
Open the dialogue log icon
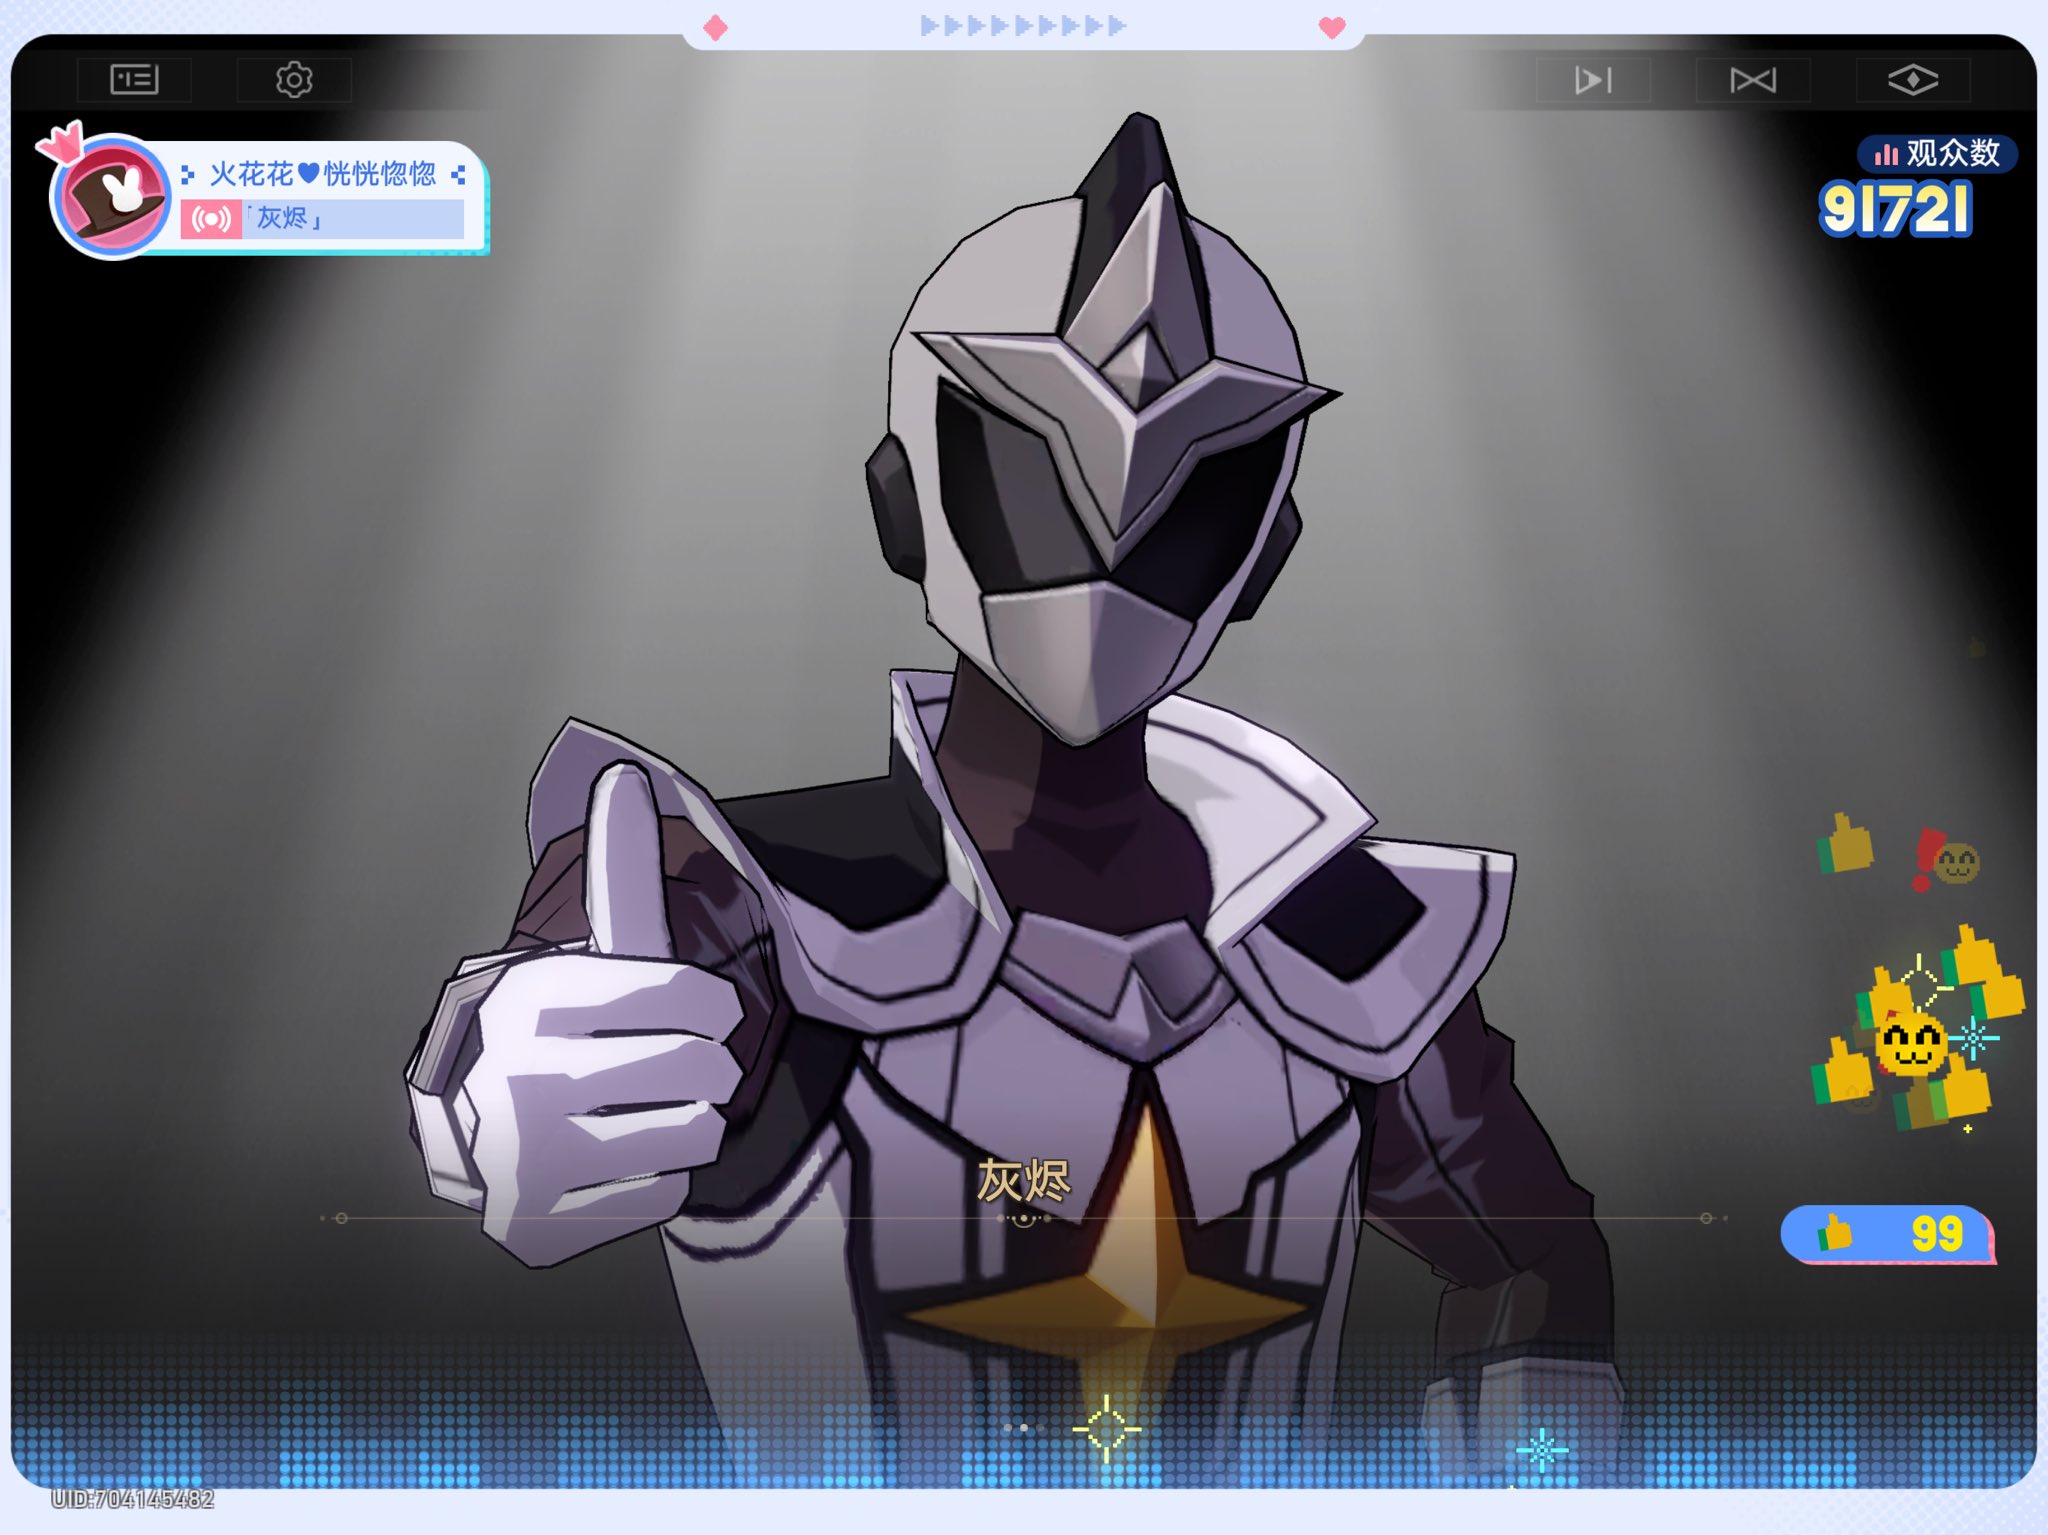pos(134,79)
